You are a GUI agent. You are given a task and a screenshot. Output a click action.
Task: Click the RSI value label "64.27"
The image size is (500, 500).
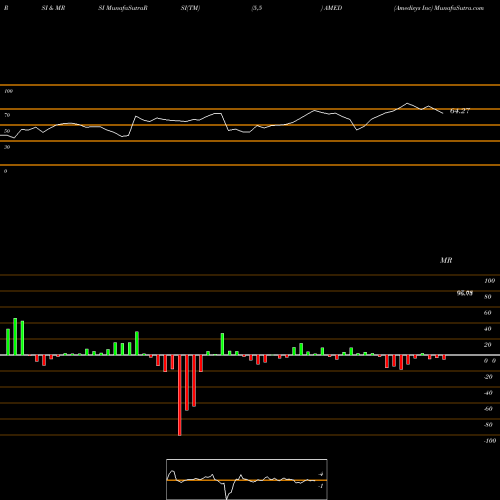pos(460,111)
